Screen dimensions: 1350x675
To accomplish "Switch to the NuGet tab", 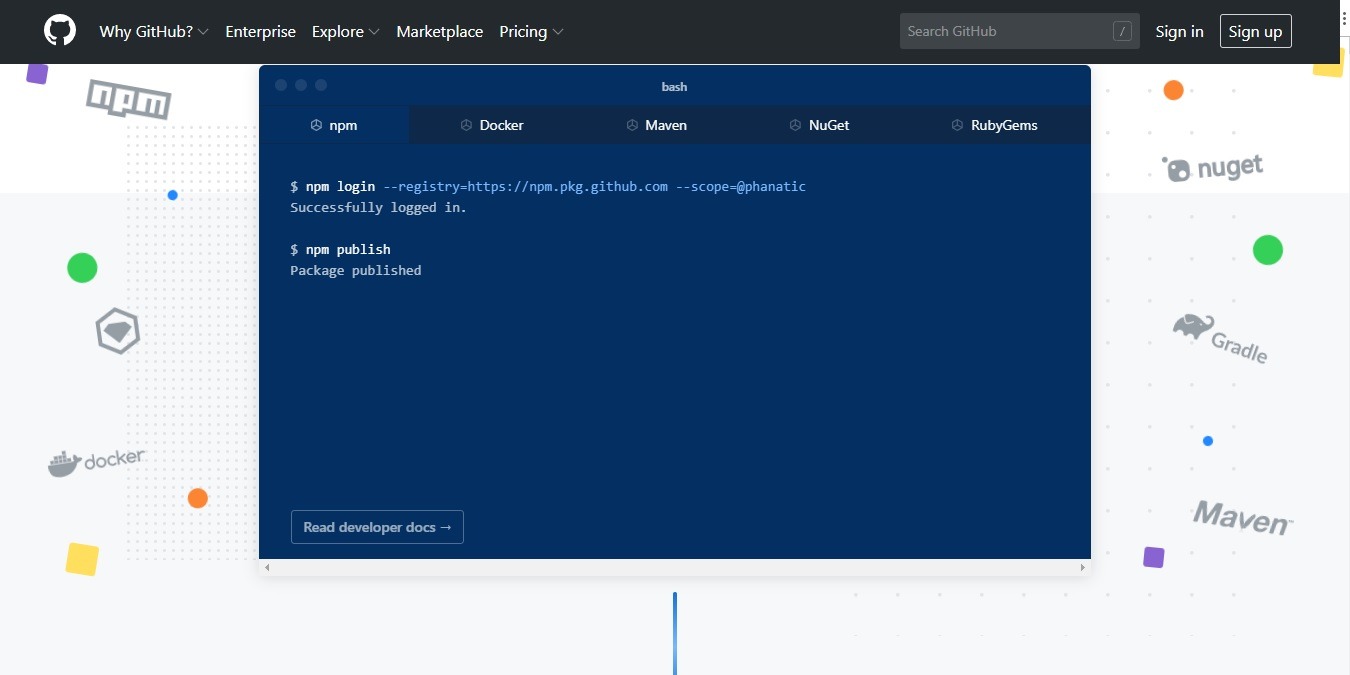I will click(x=819, y=125).
